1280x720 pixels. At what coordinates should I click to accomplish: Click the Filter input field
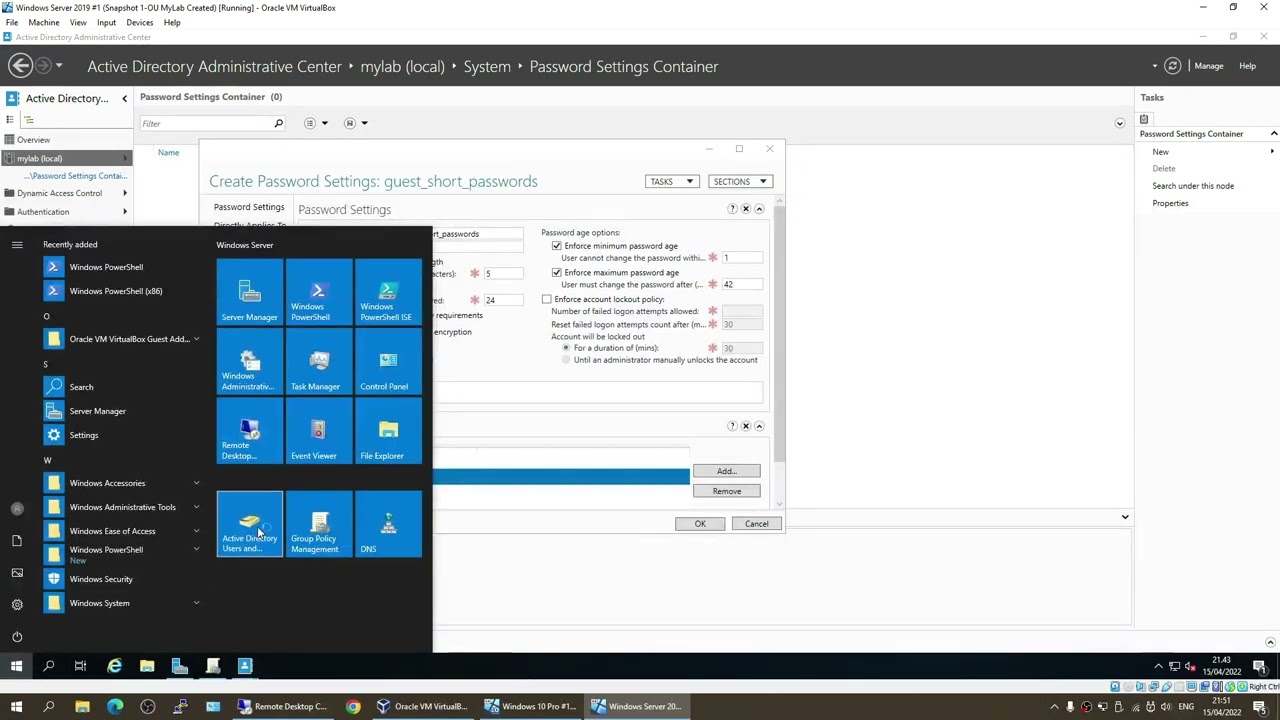point(205,123)
